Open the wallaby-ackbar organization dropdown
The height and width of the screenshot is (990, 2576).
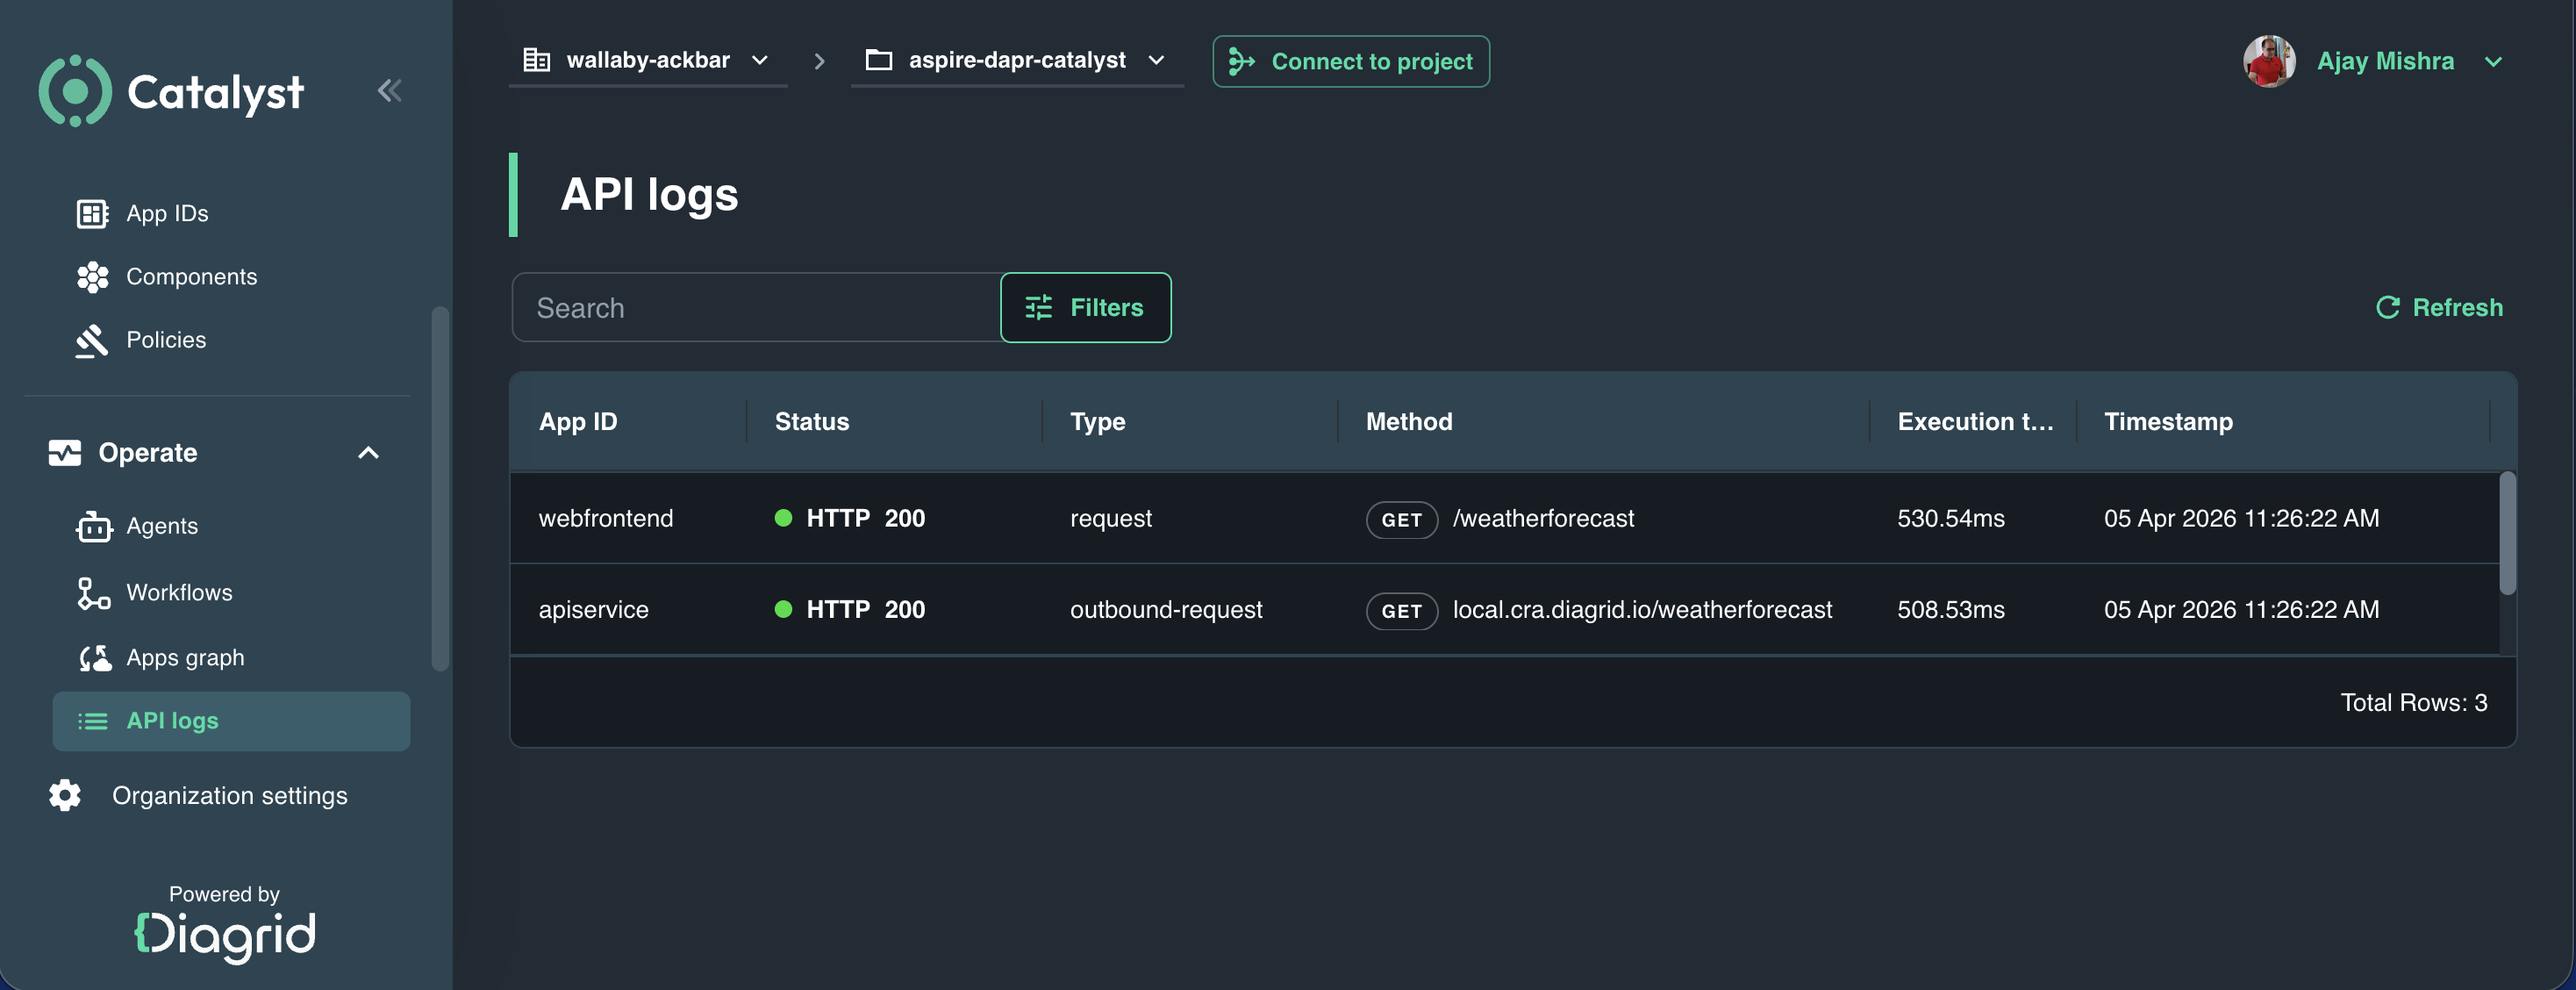[x=647, y=61]
